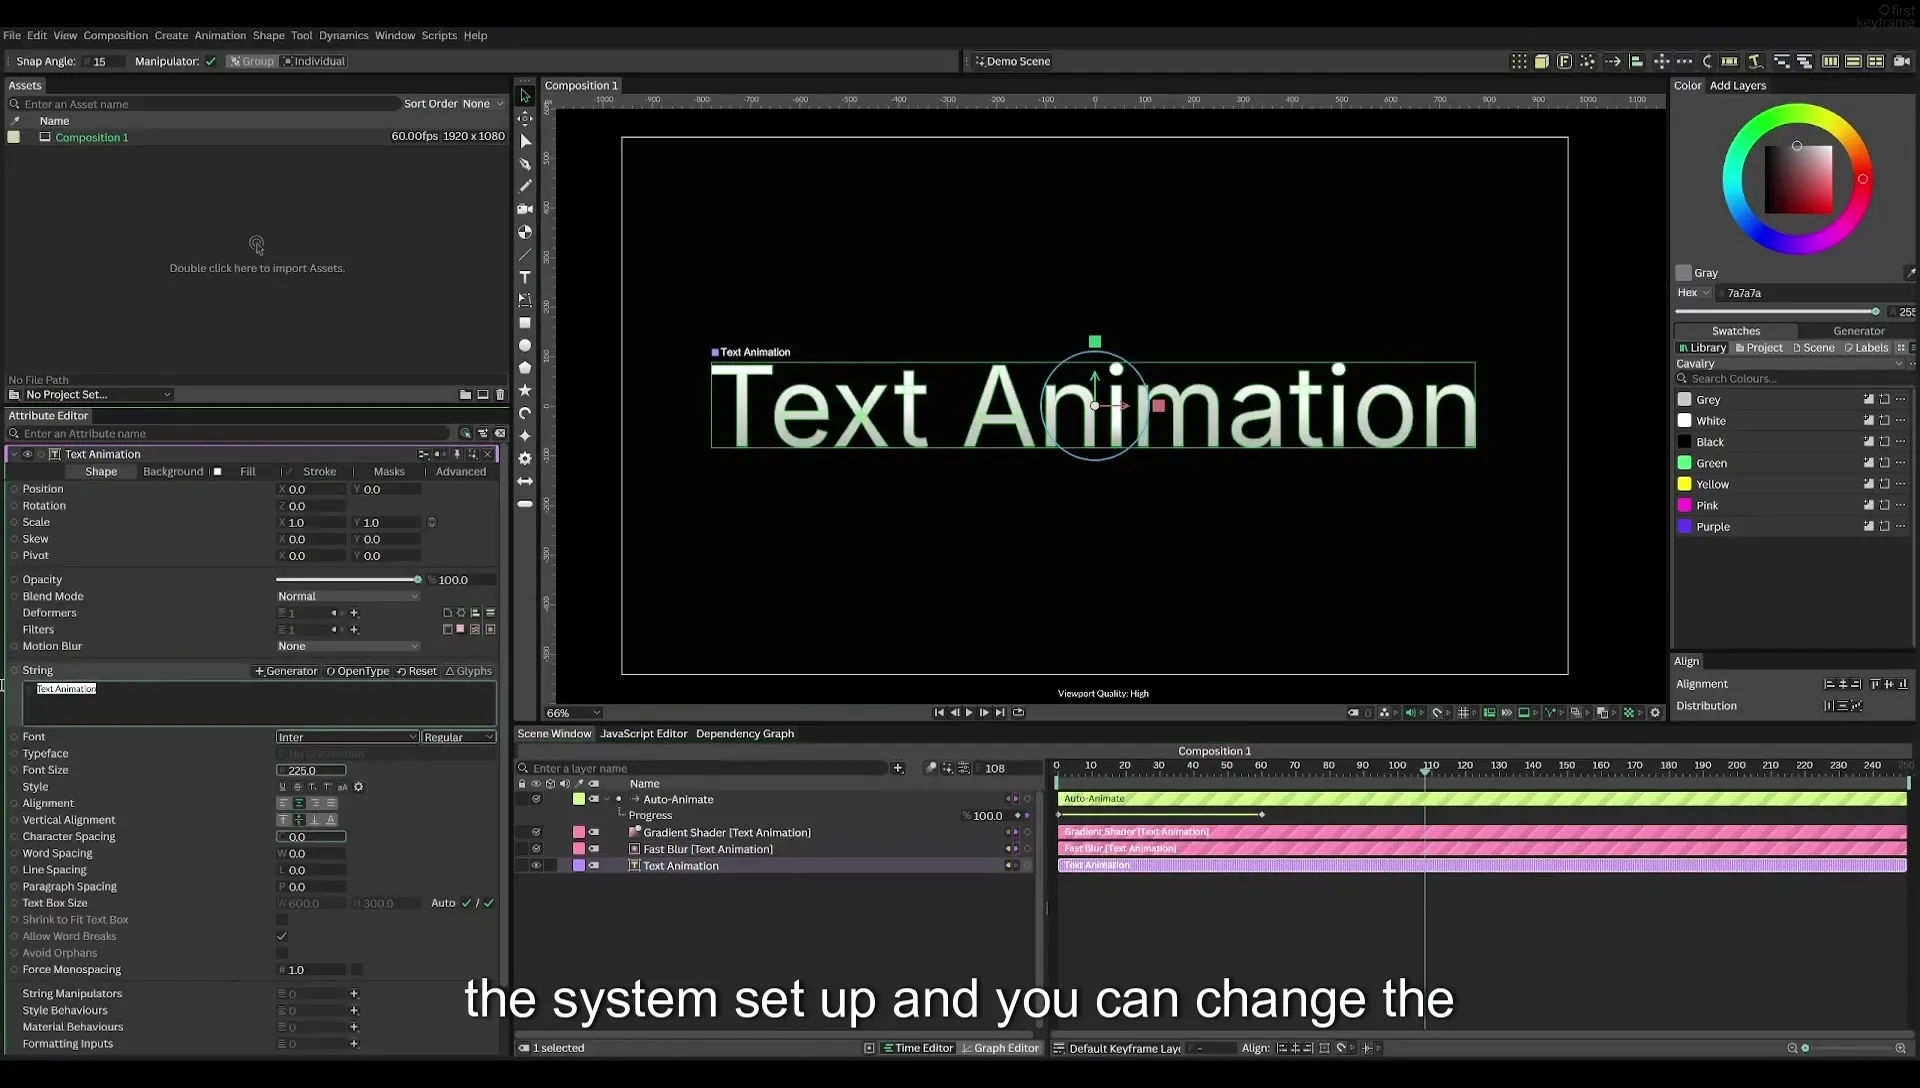
Task: Click the Duplicator grid icon in top toolbar
Action: (1519, 61)
